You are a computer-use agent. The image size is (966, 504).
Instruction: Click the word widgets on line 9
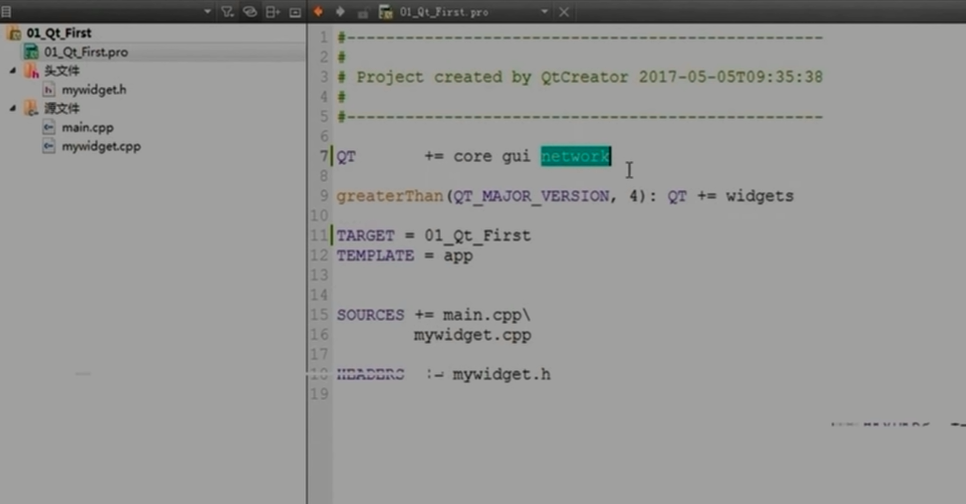pyautogui.click(x=760, y=196)
